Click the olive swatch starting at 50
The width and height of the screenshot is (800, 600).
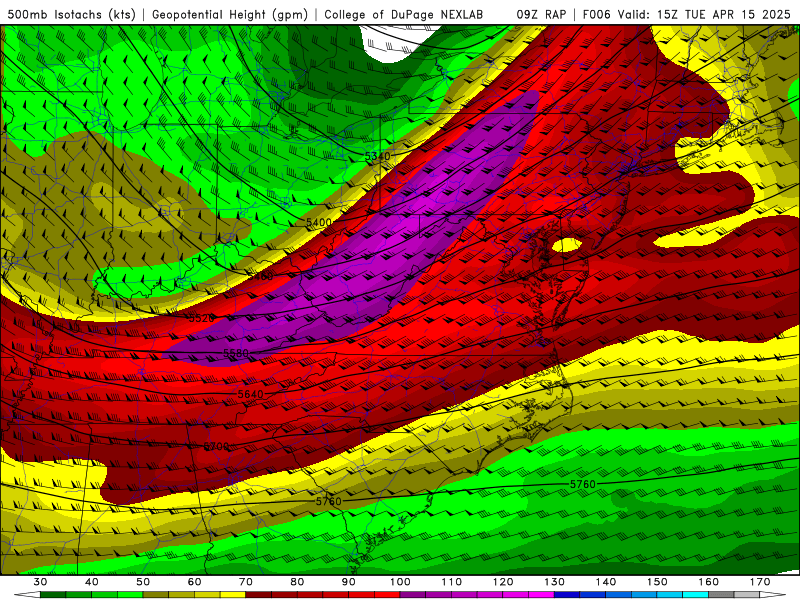(x=156, y=595)
